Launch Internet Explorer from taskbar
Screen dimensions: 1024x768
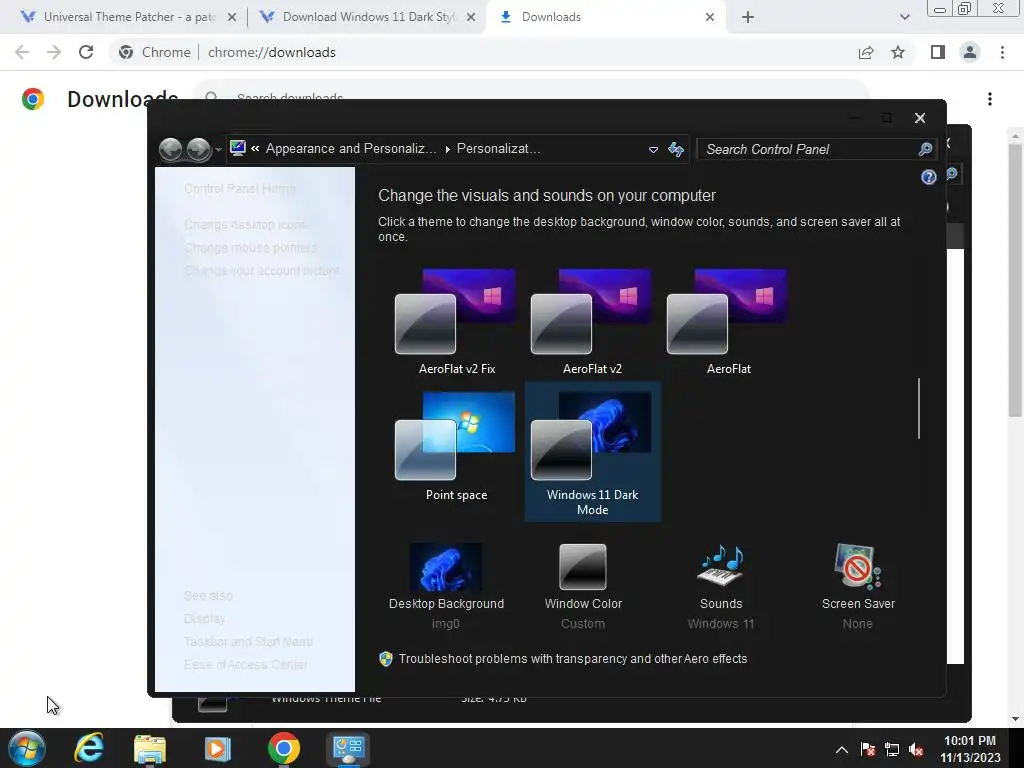(x=89, y=748)
